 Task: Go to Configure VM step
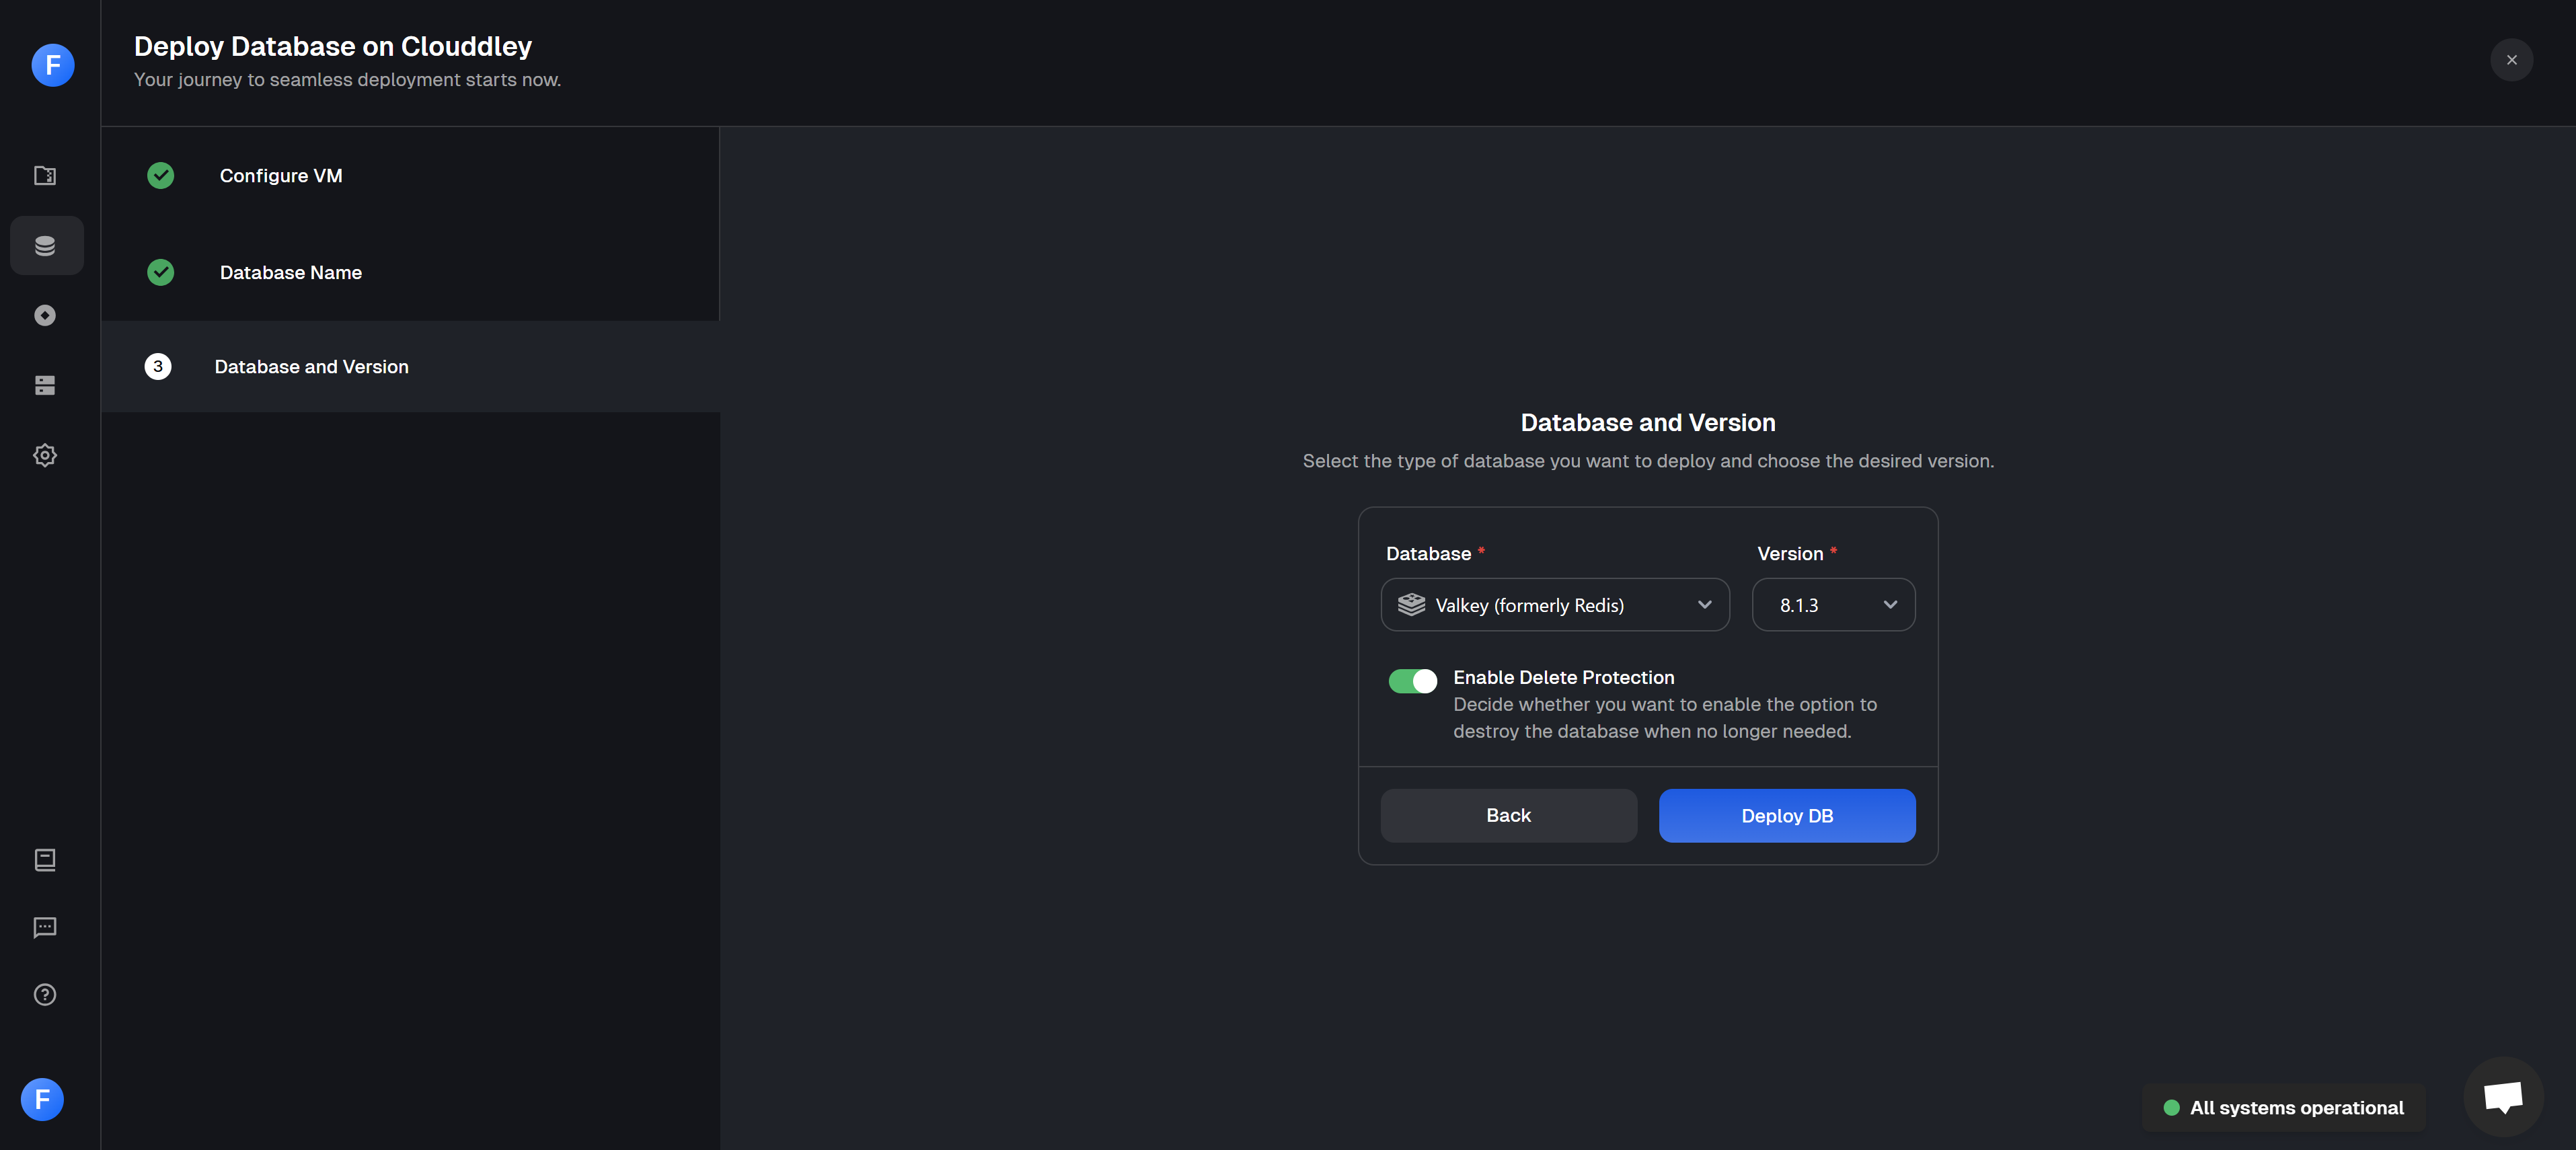pyautogui.click(x=281, y=176)
